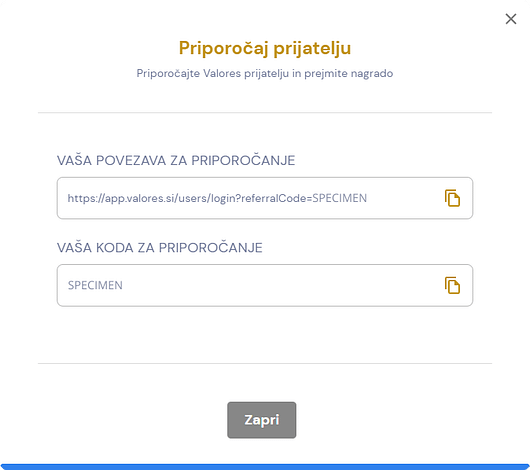Copy the SPECIMEN referral code via its icon
This screenshot has width=530, height=470.
(x=452, y=285)
